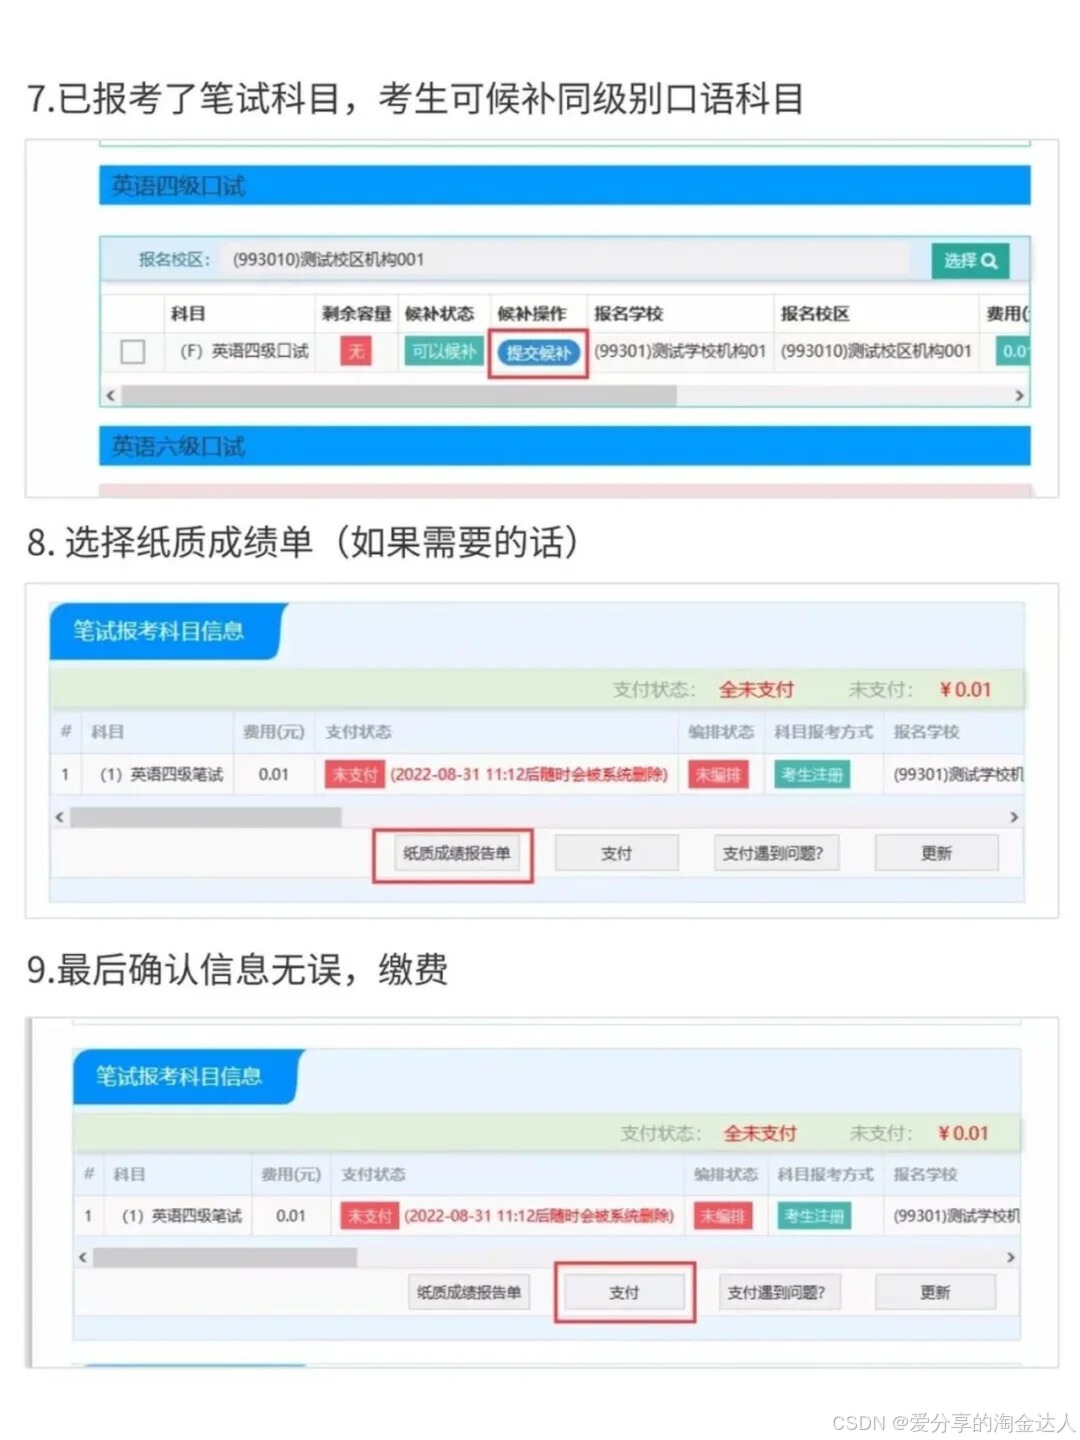Click right arrow of oral exam table scrollbar
The width and height of the screenshot is (1080, 1440).
(1019, 396)
